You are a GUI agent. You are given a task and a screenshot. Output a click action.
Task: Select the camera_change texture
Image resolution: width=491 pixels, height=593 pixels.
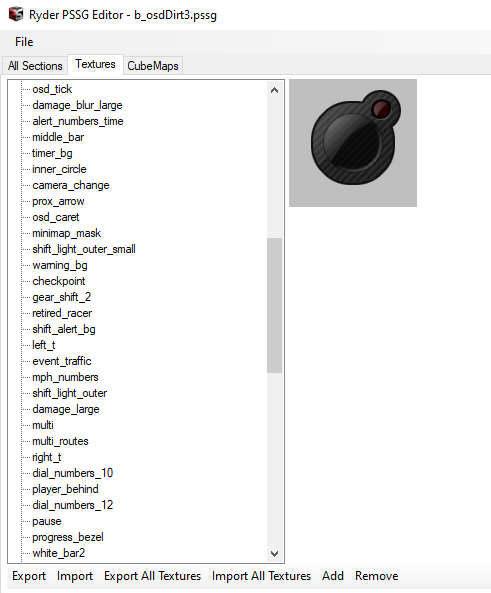71,185
